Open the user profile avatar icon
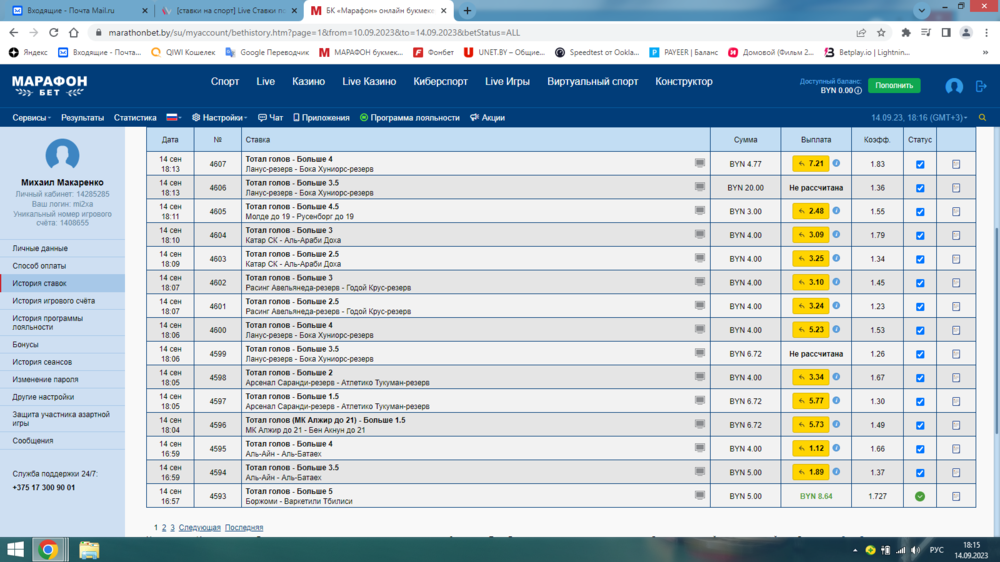This screenshot has width=1000, height=562. 954,87
